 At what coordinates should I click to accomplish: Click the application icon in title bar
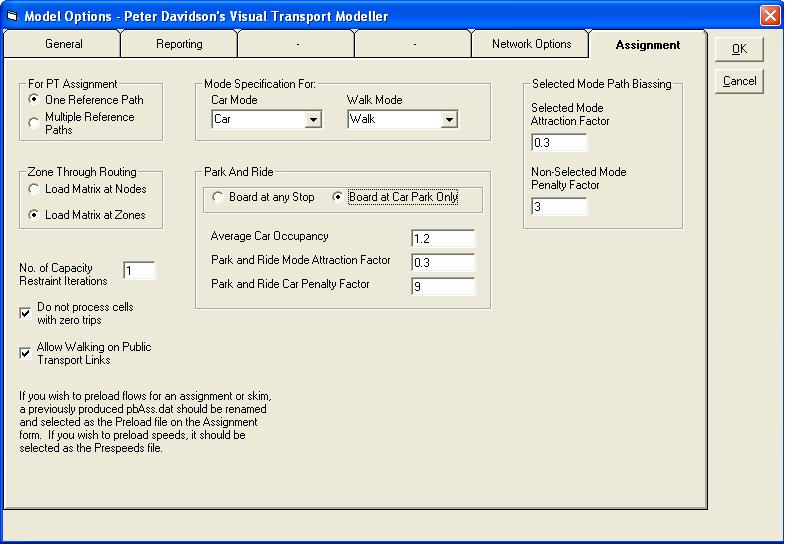pos(12,16)
